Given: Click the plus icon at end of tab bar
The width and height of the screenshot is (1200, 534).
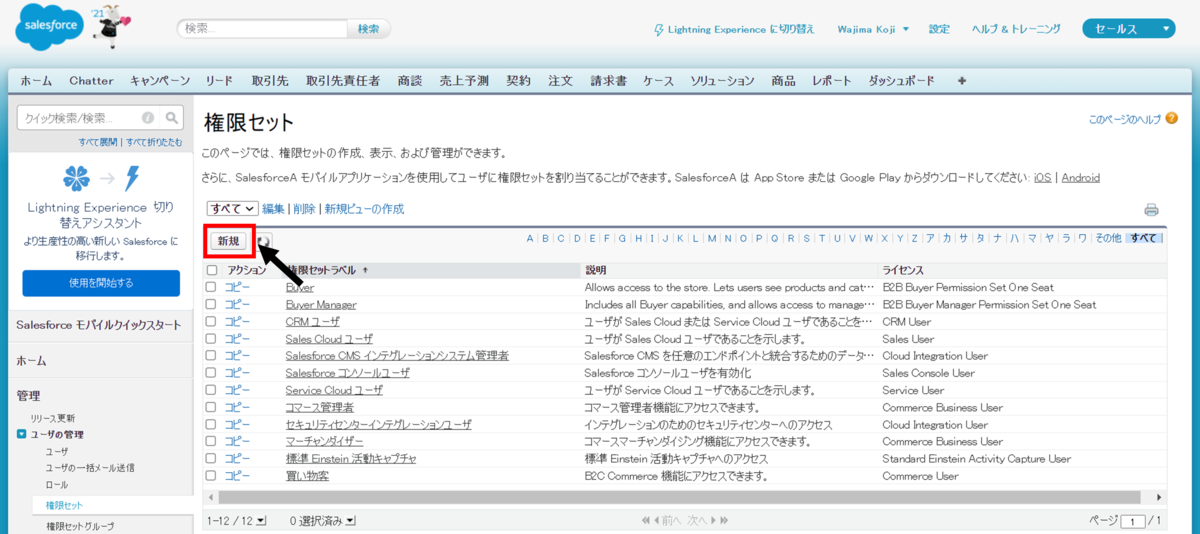Looking at the screenshot, I should 962,81.
